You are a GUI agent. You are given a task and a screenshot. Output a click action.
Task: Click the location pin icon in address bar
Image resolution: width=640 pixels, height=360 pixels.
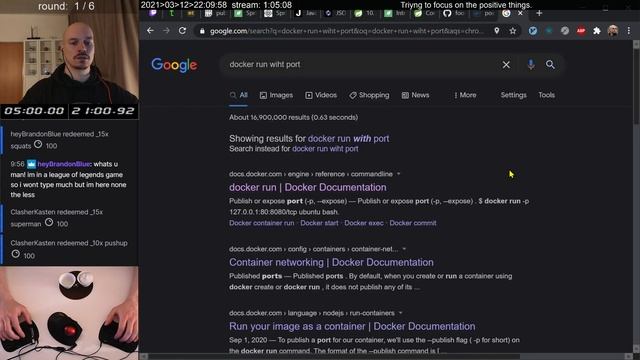point(497,31)
